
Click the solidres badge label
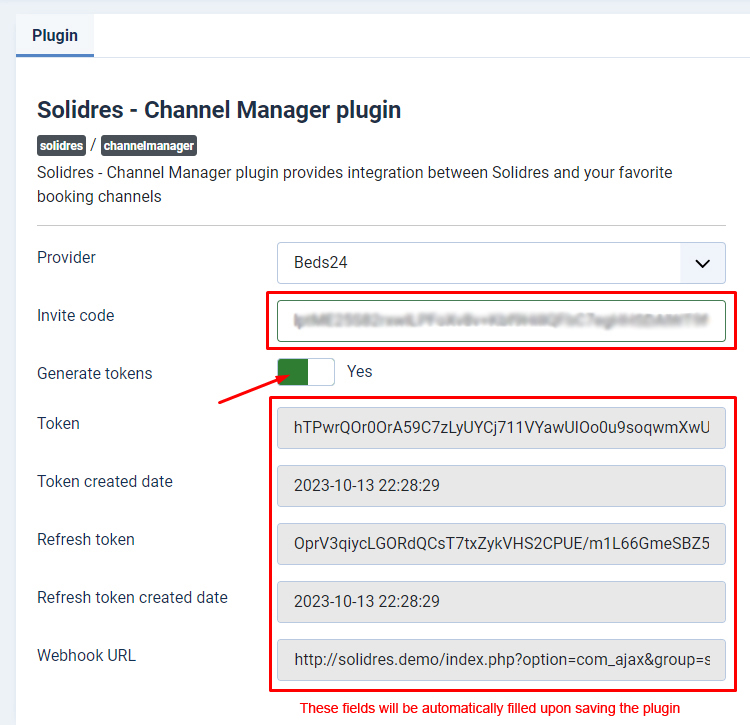(61, 145)
